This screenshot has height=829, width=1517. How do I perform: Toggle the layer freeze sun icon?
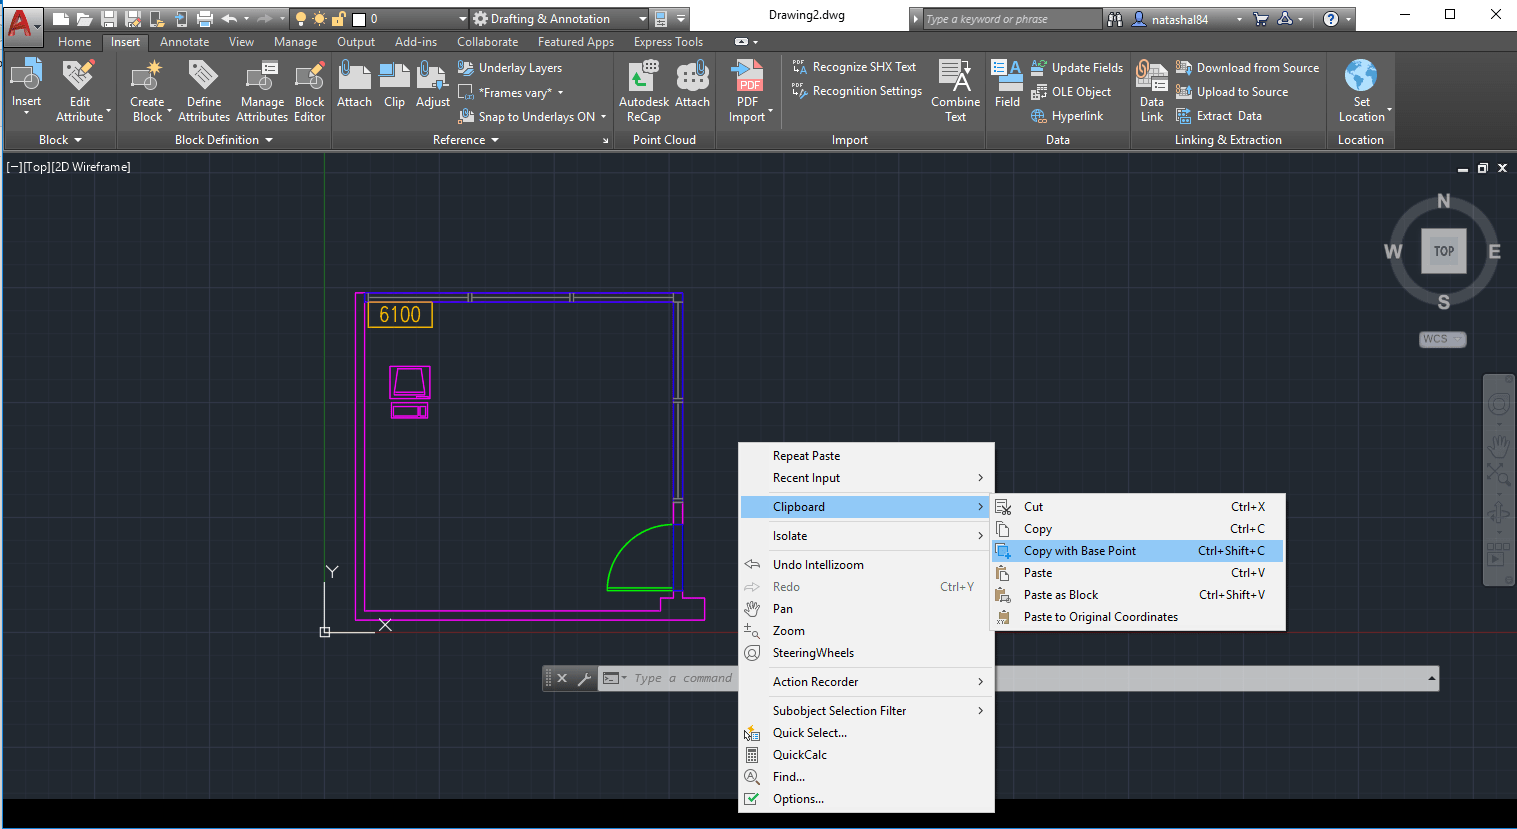click(x=319, y=19)
